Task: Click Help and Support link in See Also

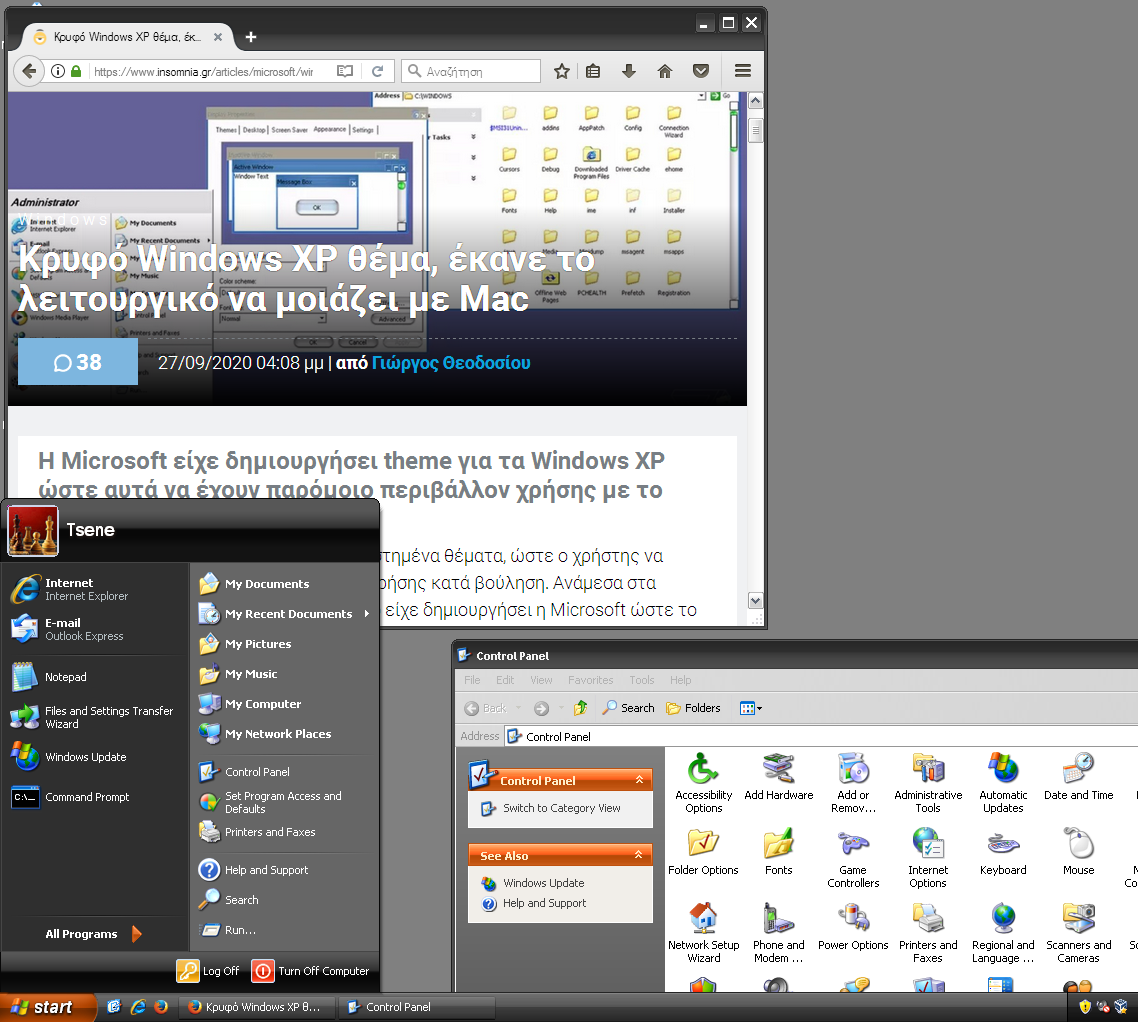Action: click(x=544, y=903)
